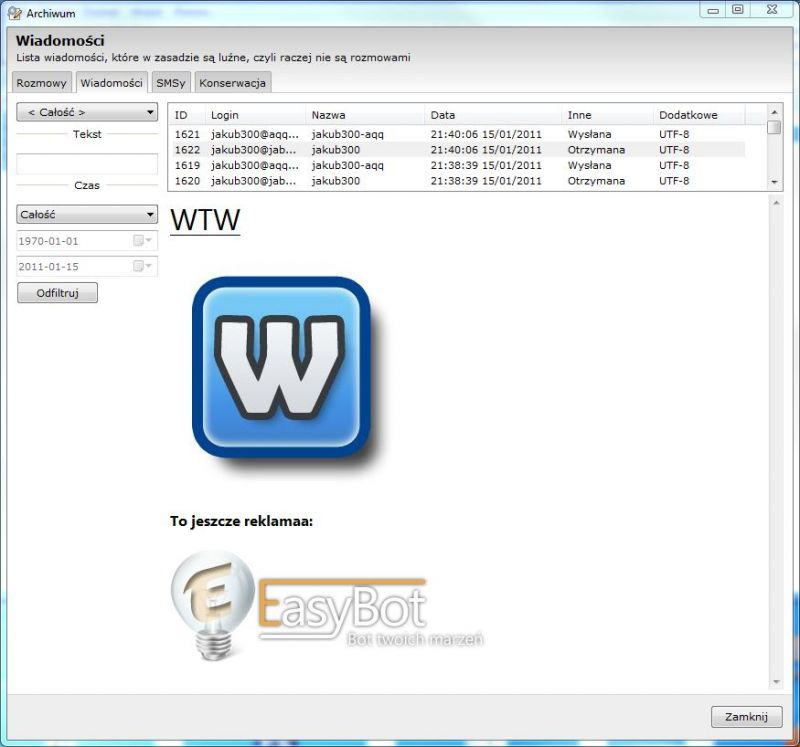
Task: Focus the Tekst search input field
Action: click(x=87, y=164)
